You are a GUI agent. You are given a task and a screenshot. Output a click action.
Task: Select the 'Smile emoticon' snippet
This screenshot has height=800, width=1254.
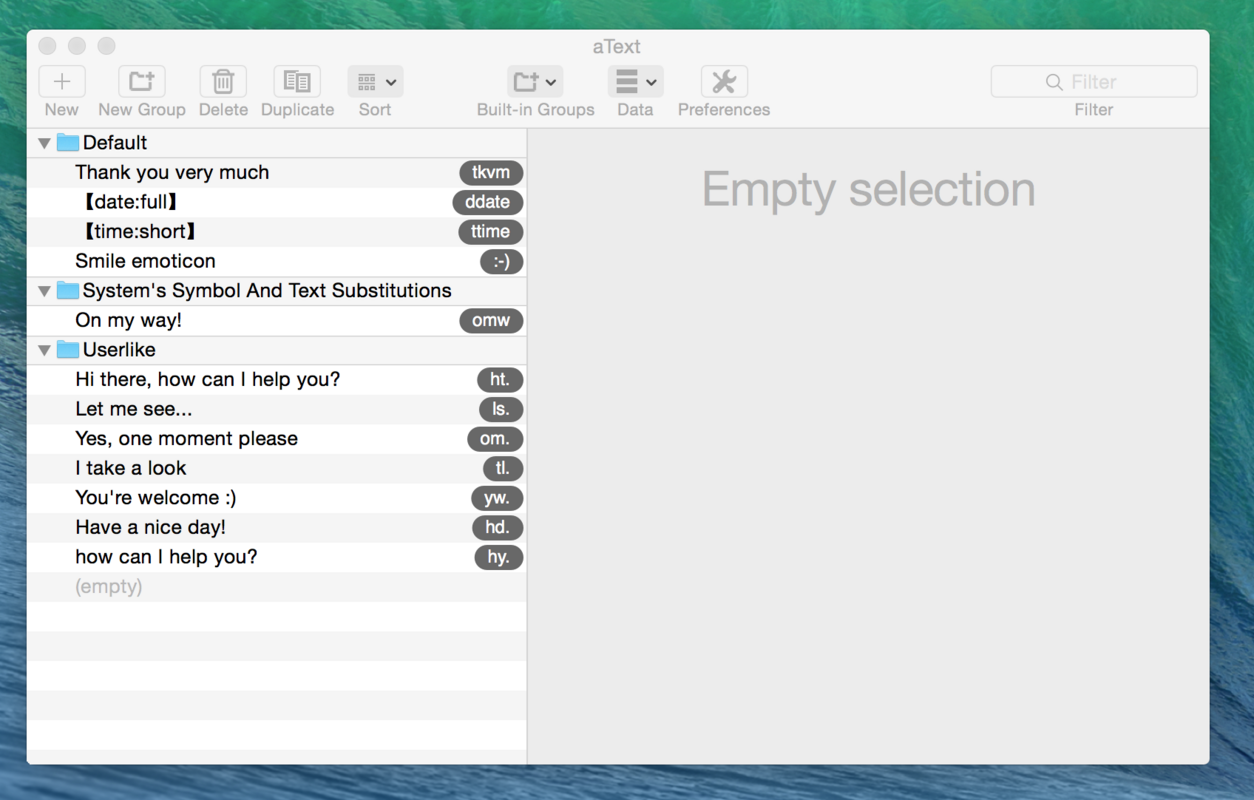click(x=145, y=261)
